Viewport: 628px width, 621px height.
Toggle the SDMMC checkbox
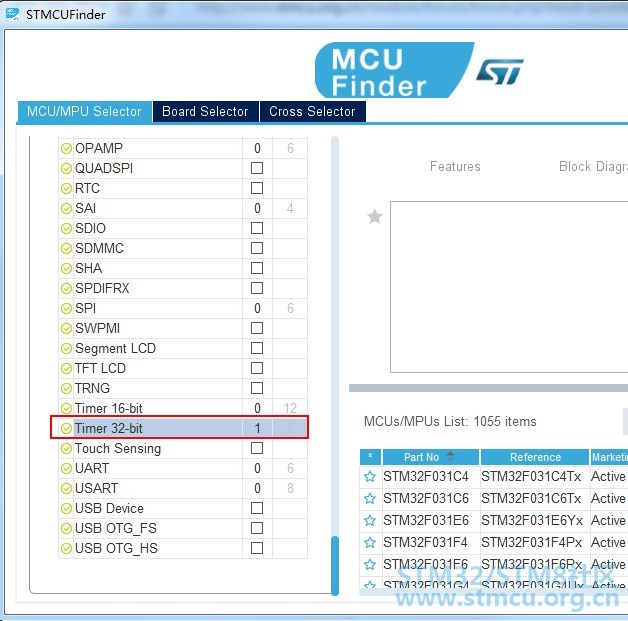[x=257, y=248]
